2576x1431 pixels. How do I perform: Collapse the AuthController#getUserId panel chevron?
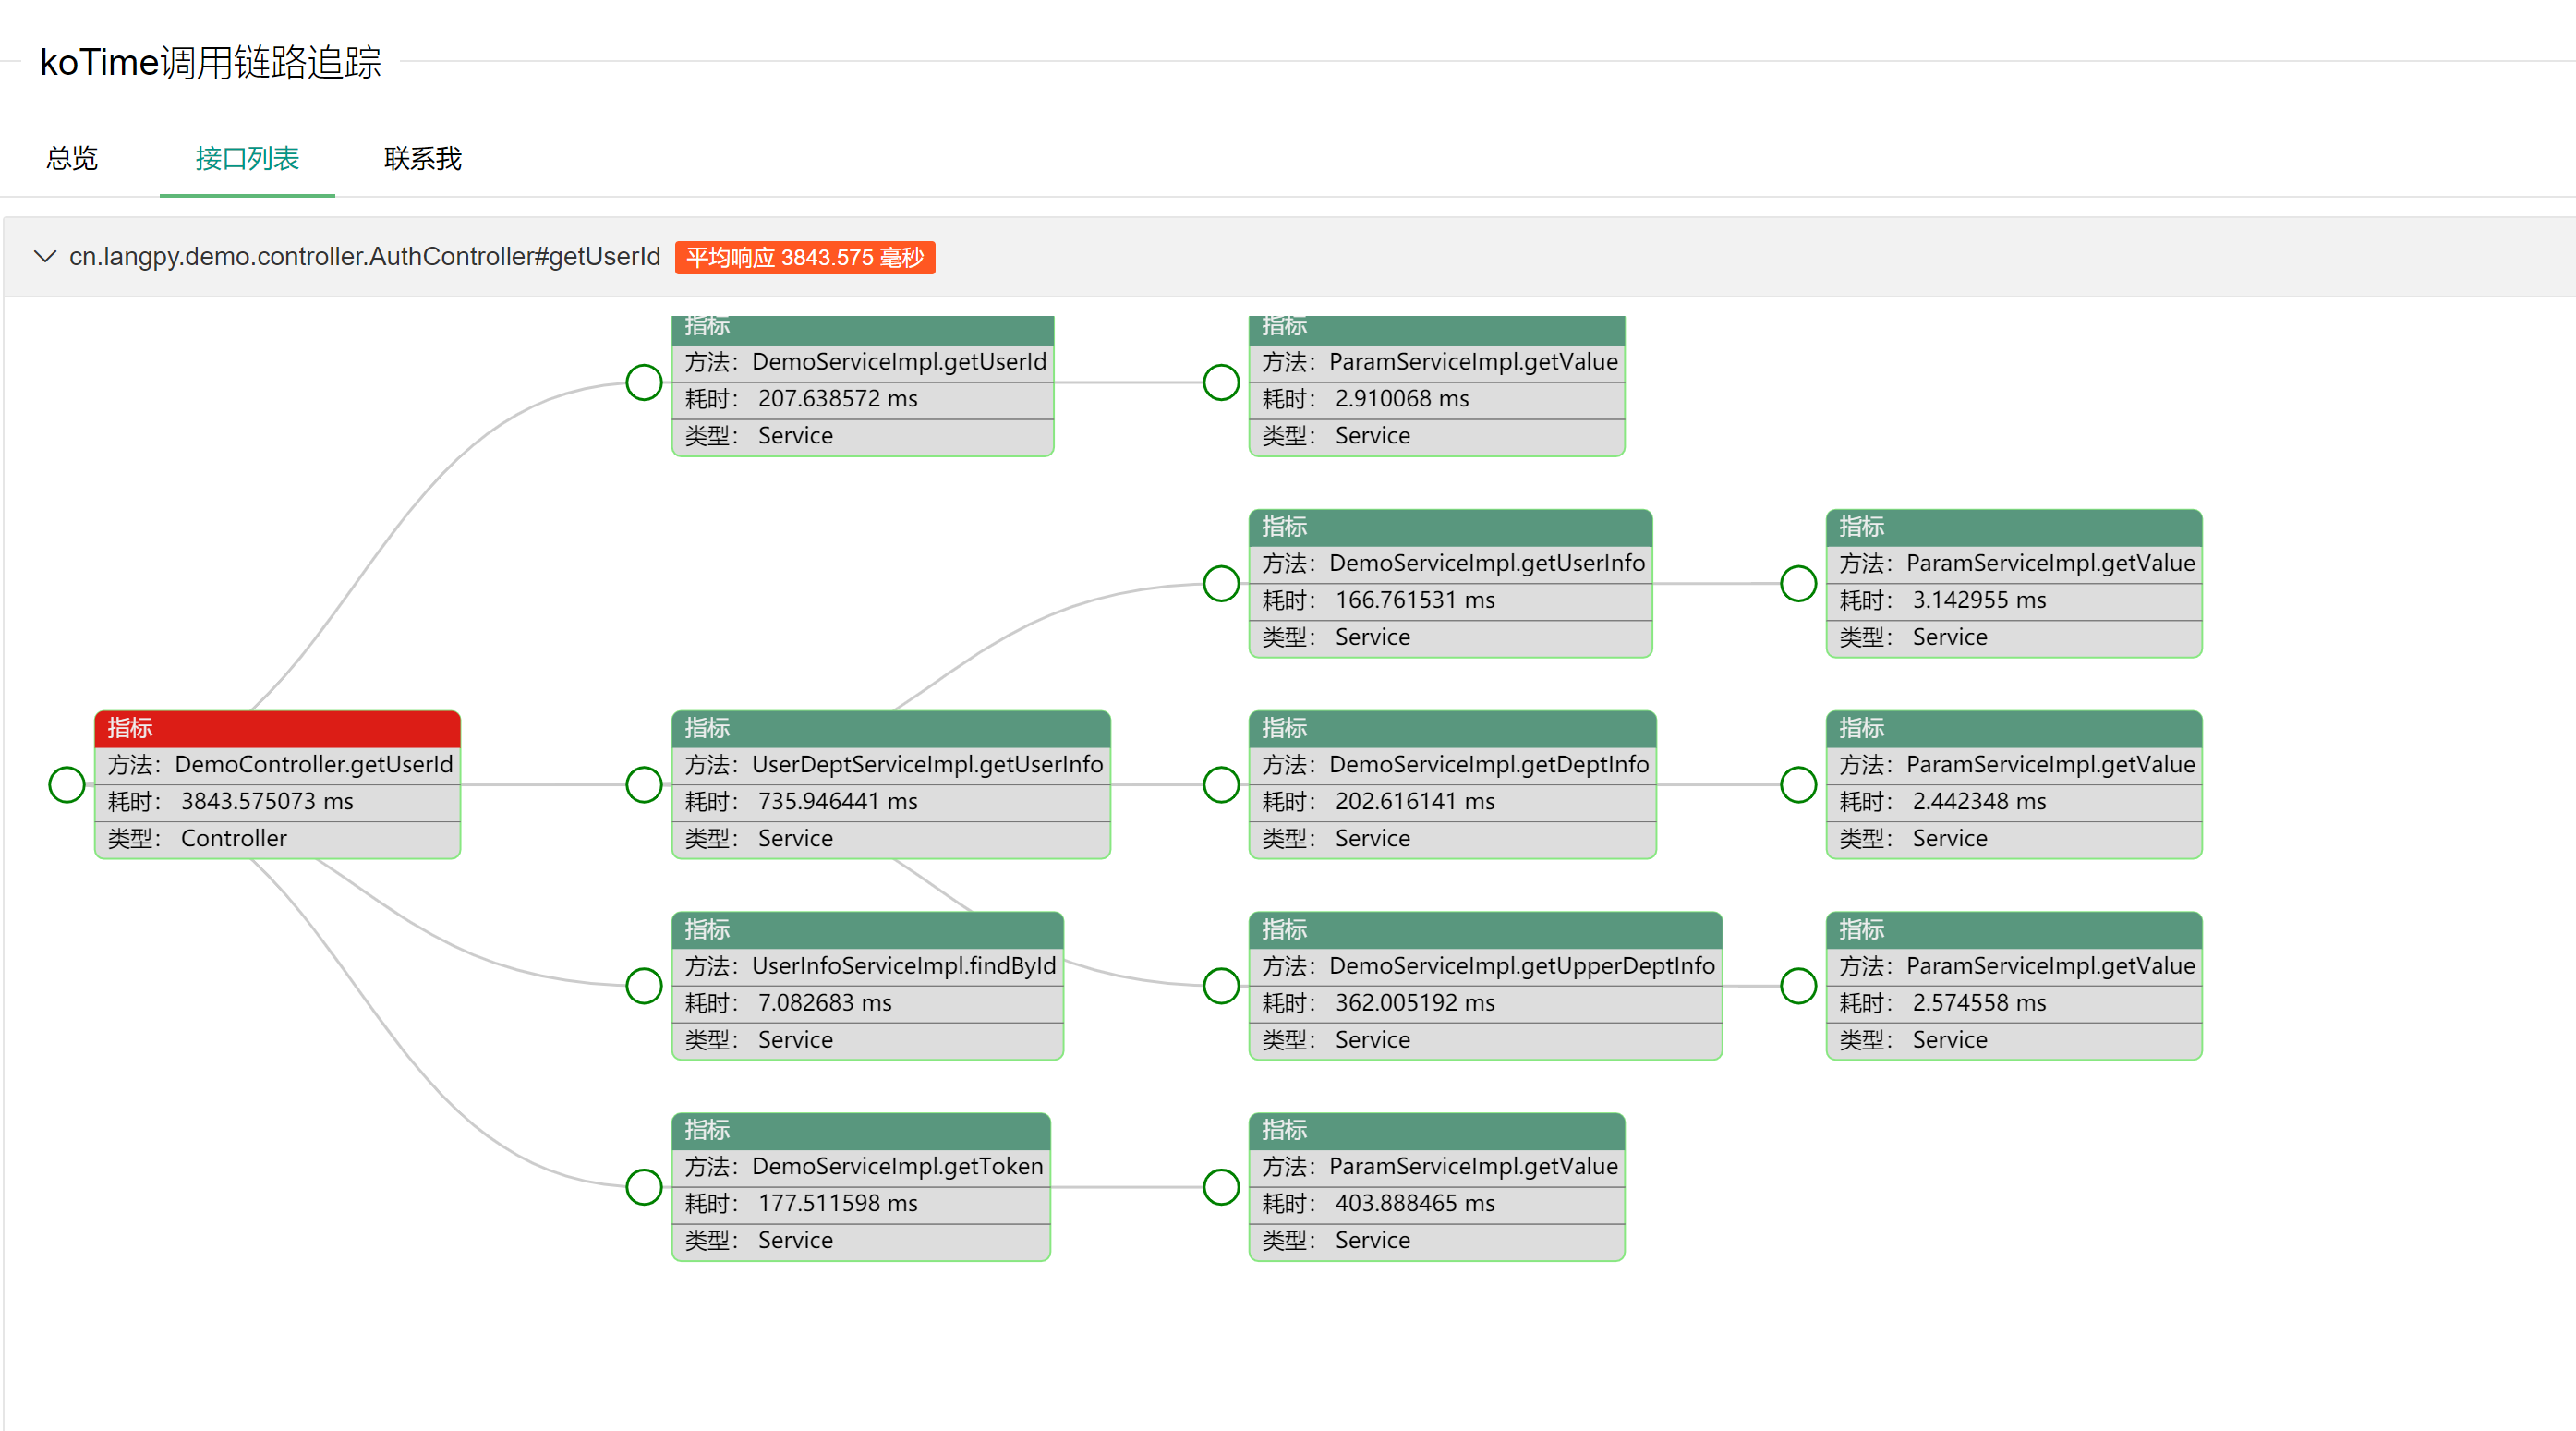click(x=44, y=257)
